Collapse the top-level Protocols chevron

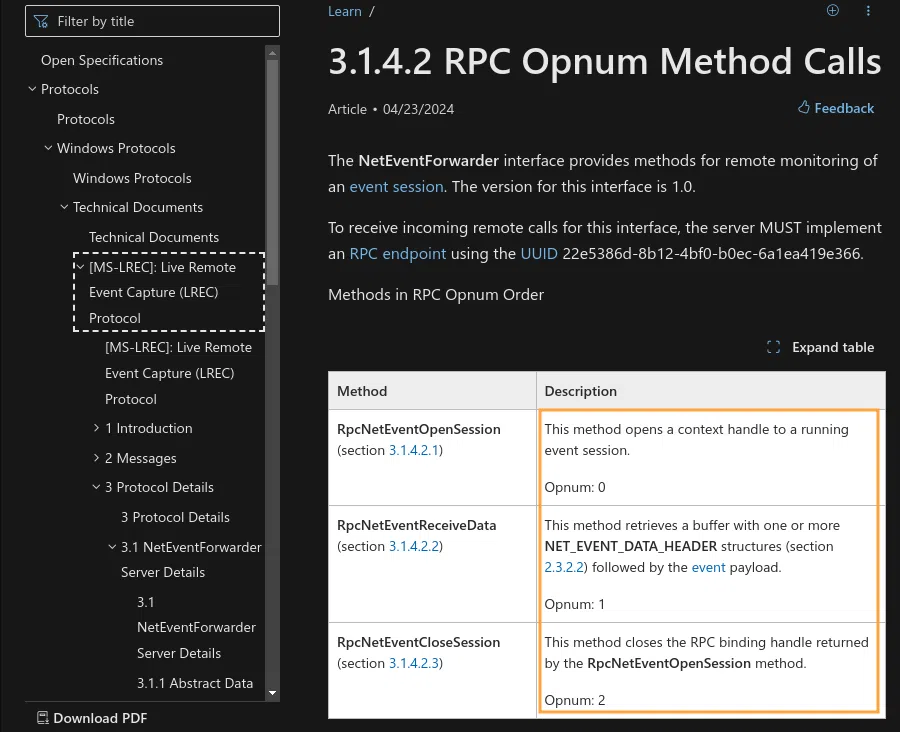[32, 89]
